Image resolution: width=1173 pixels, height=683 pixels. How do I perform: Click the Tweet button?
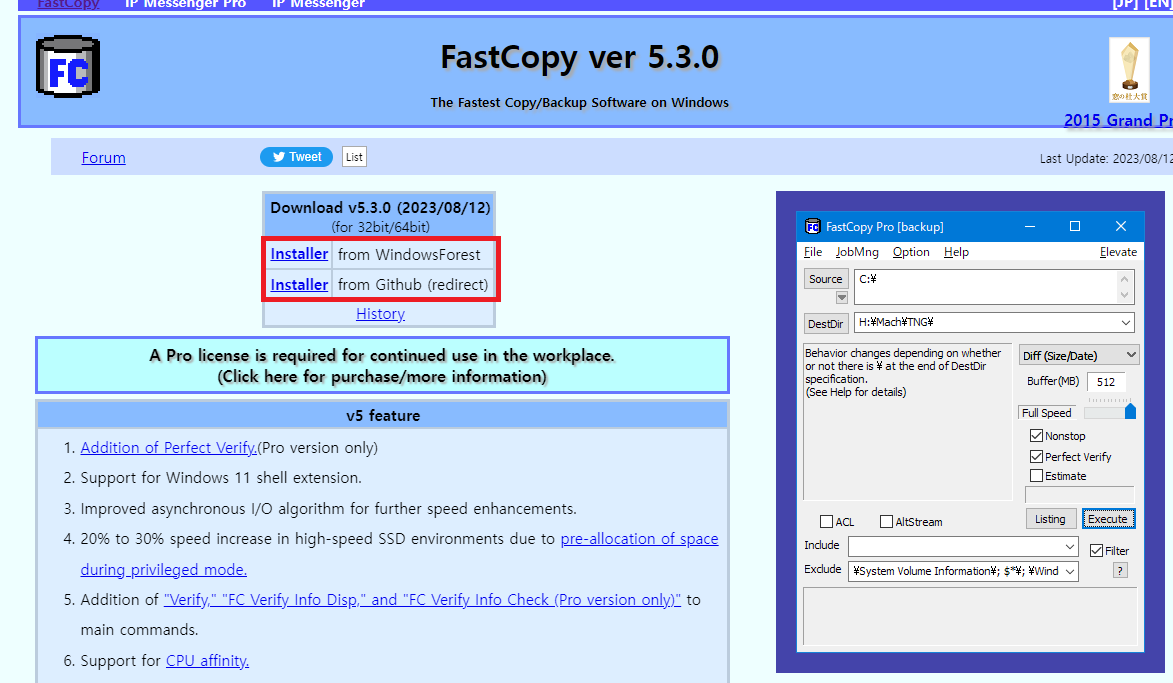click(296, 157)
